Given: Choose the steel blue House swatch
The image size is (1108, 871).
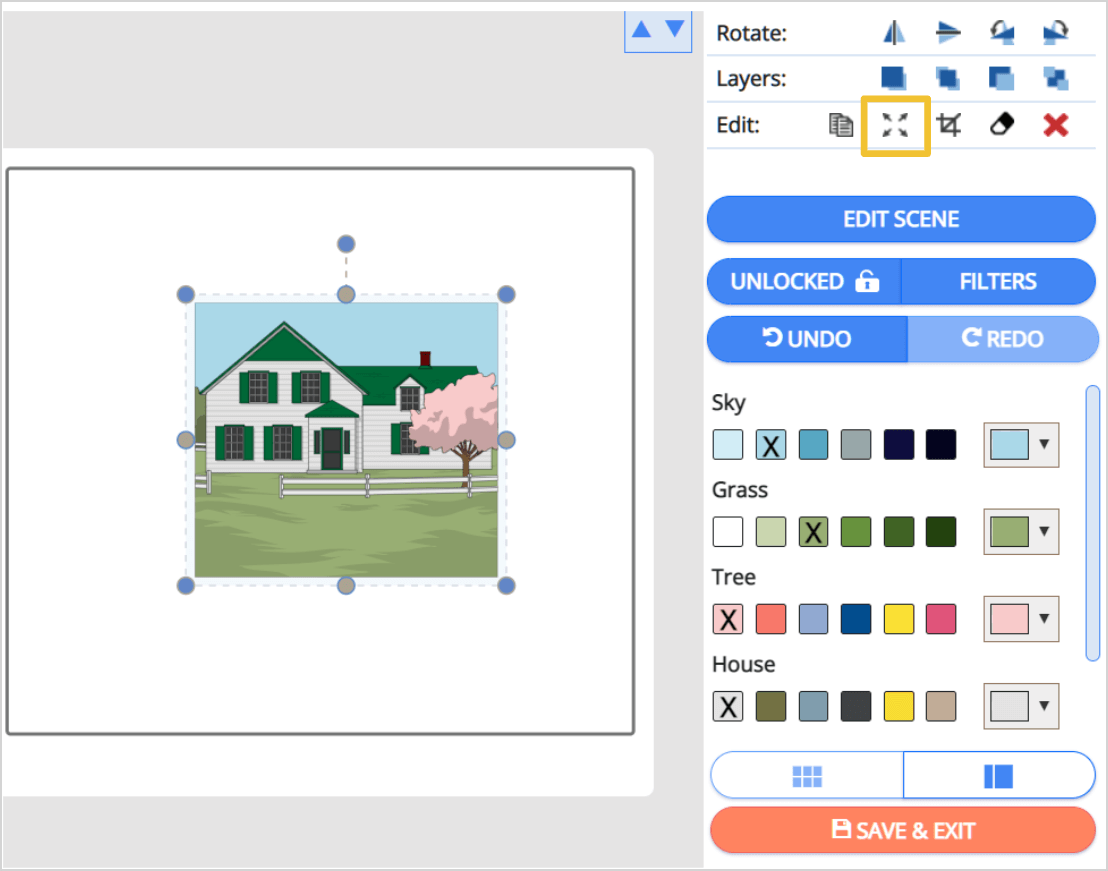Looking at the screenshot, I should 813,706.
